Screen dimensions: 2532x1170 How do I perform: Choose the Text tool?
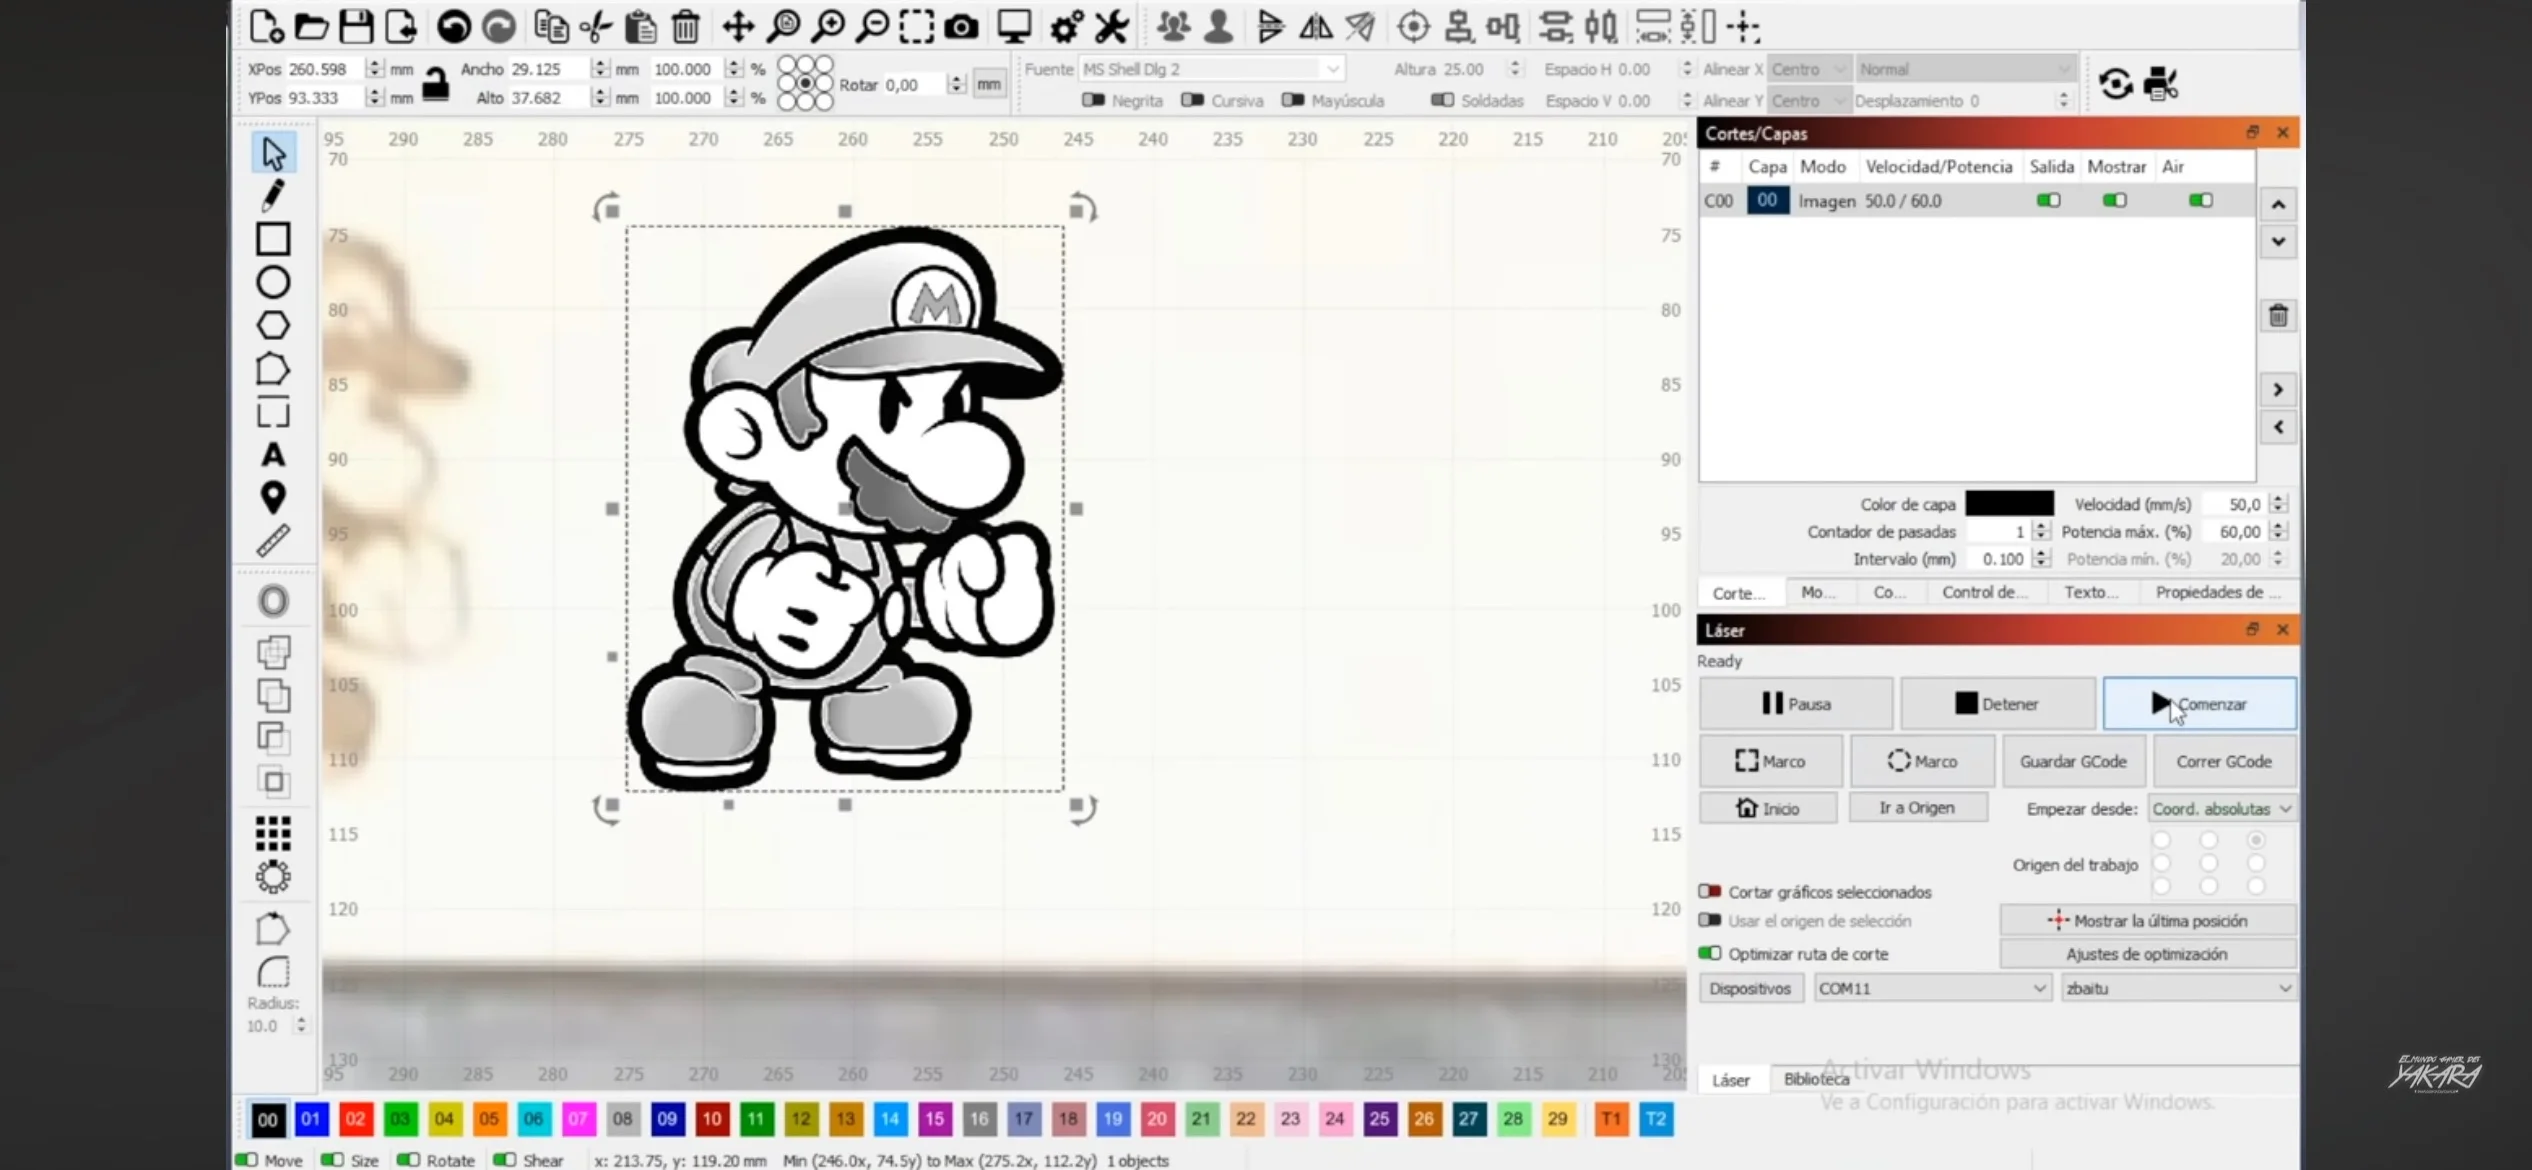[273, 455]
